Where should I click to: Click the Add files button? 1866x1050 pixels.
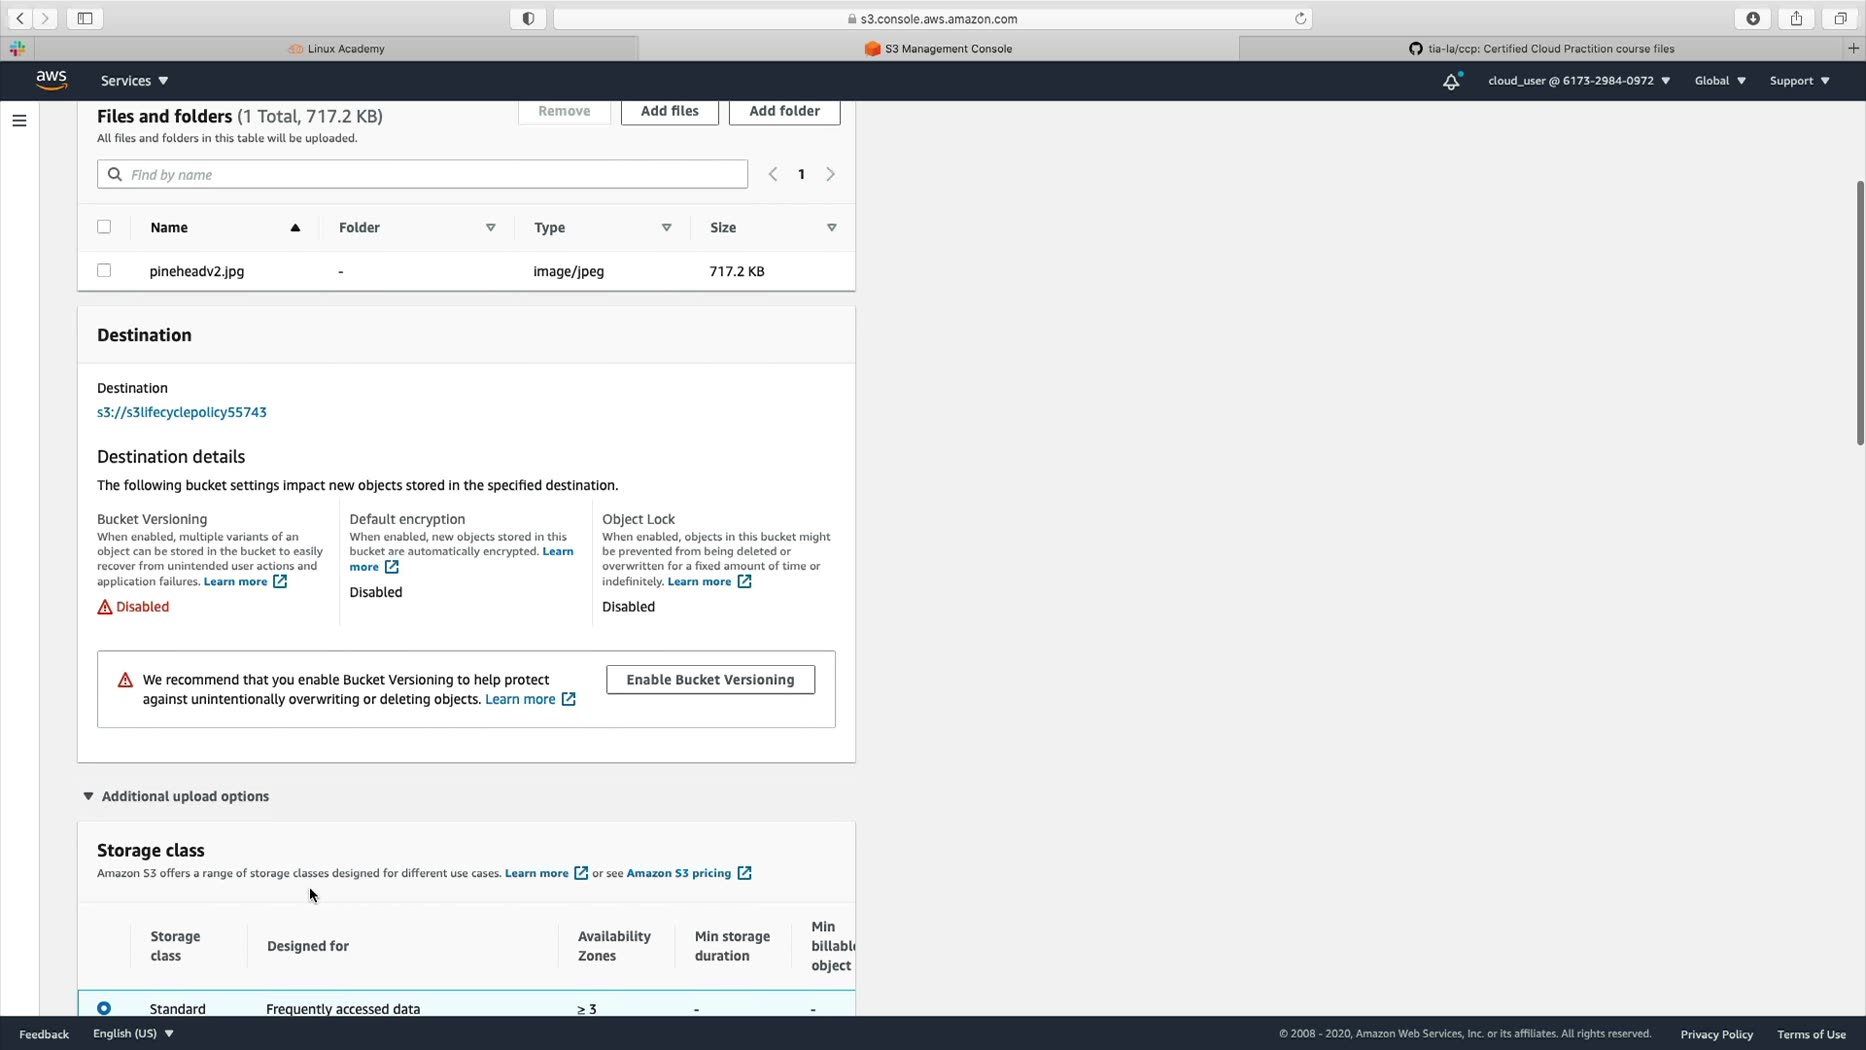670,111
